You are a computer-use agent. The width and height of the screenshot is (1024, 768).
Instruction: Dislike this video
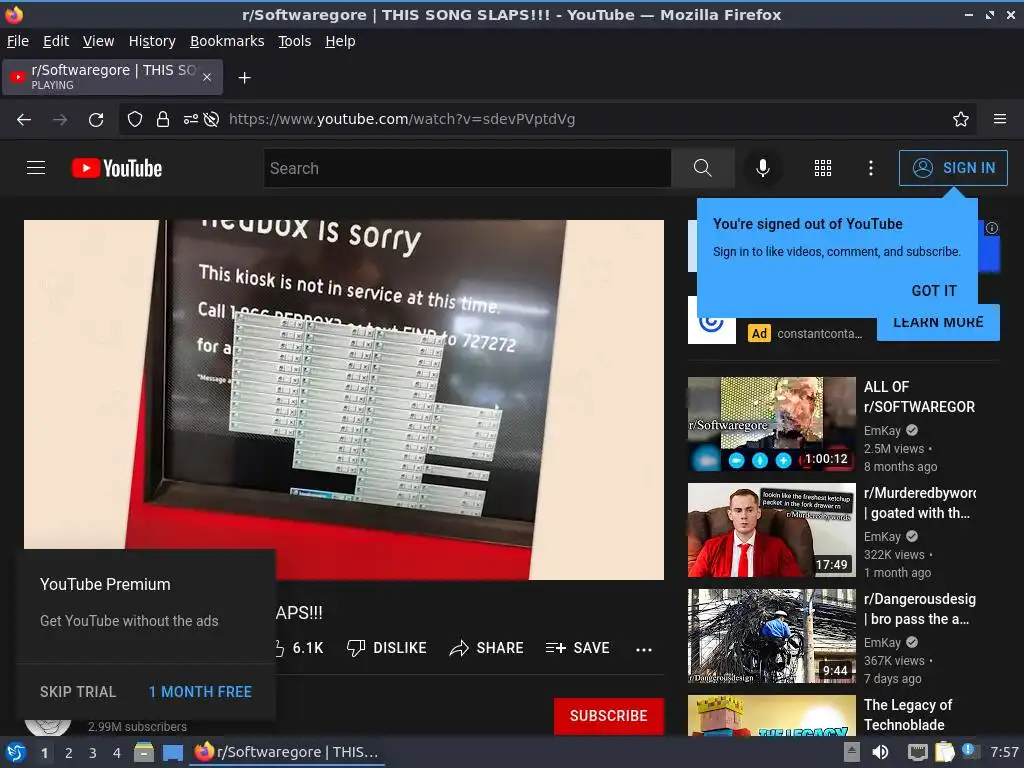click(x=387, y=648)
